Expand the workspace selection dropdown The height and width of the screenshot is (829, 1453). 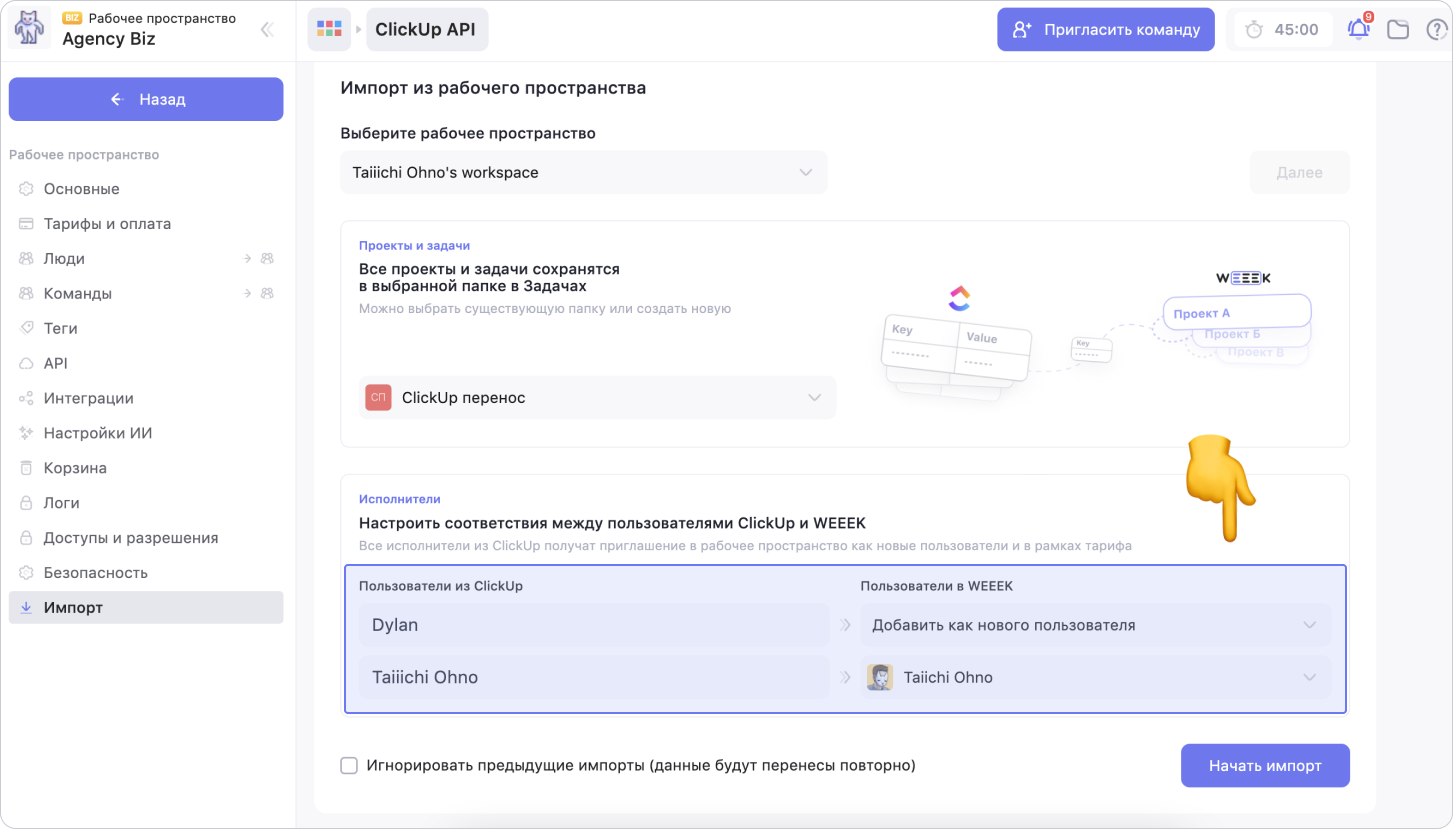pos(583,173)
